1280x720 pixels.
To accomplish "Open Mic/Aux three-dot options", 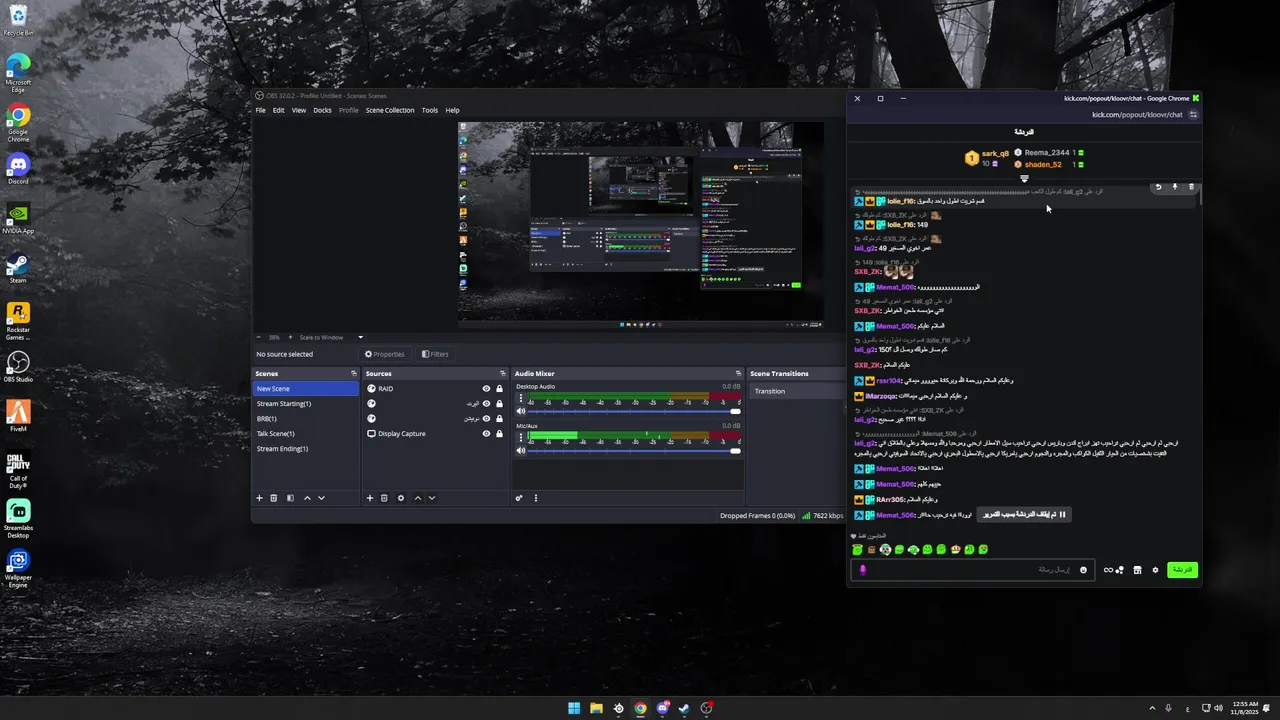I will pyautogui.click(x=521, y=438).
